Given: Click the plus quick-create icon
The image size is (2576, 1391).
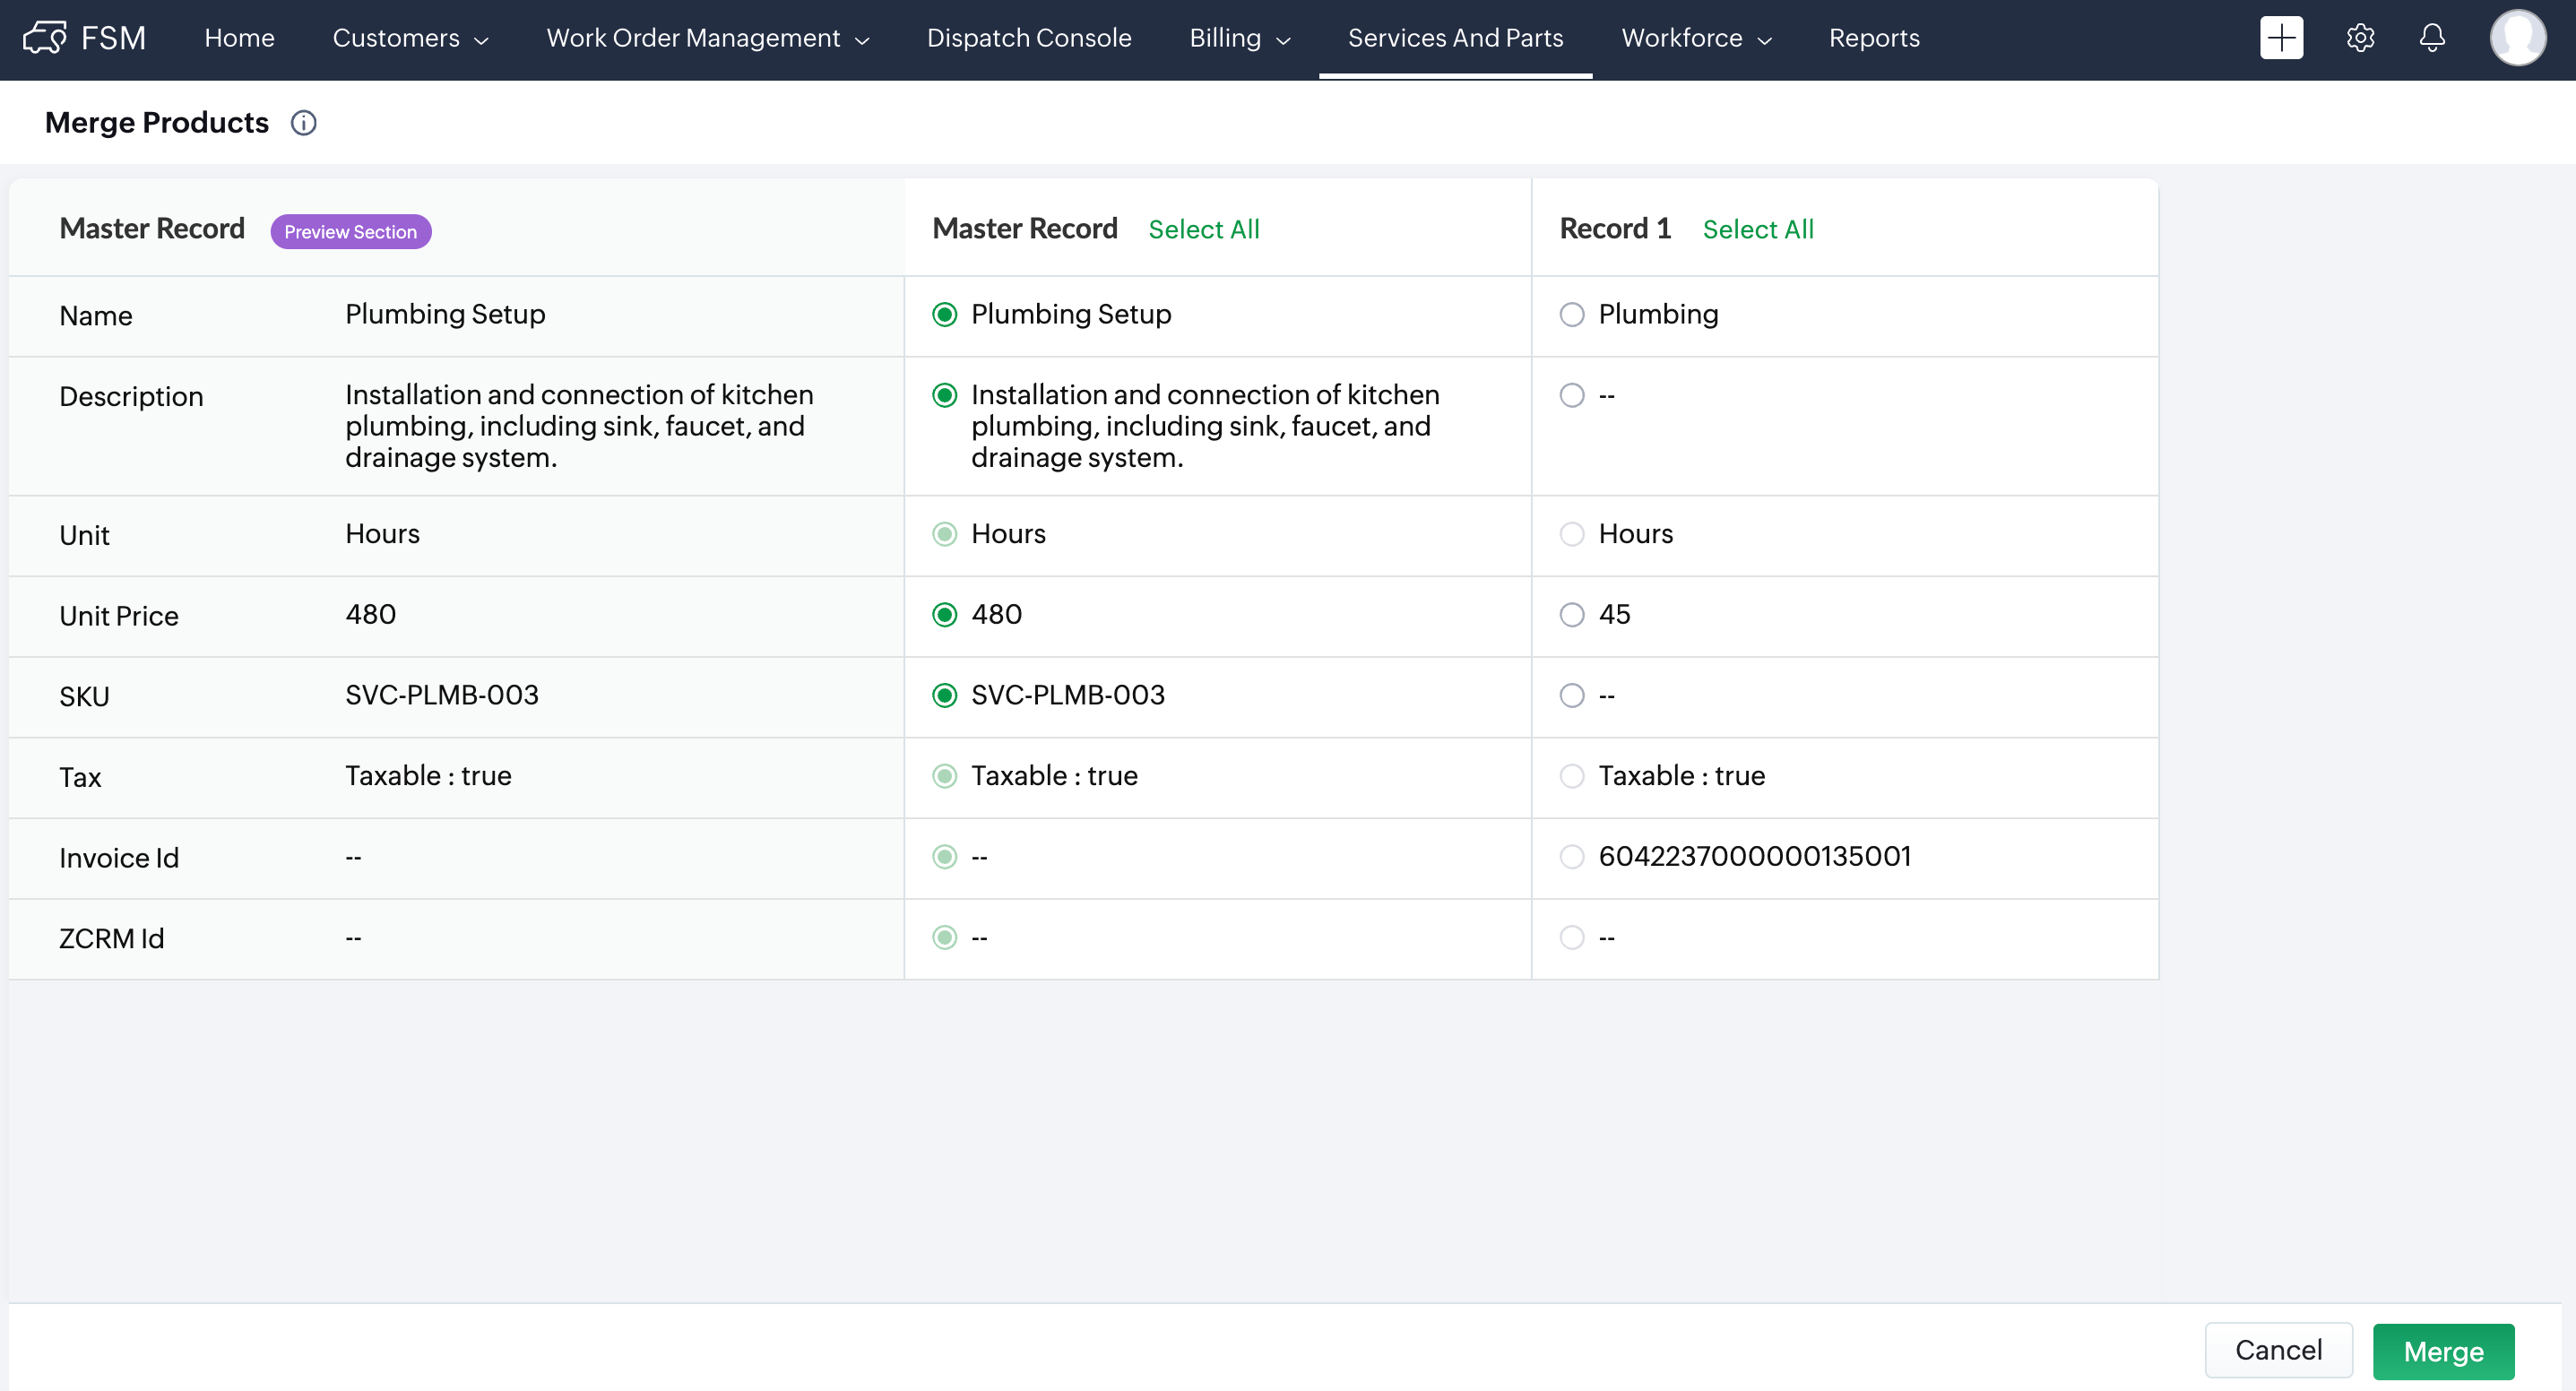Looking at the screenshot, I should click(x=2281, y=38).
